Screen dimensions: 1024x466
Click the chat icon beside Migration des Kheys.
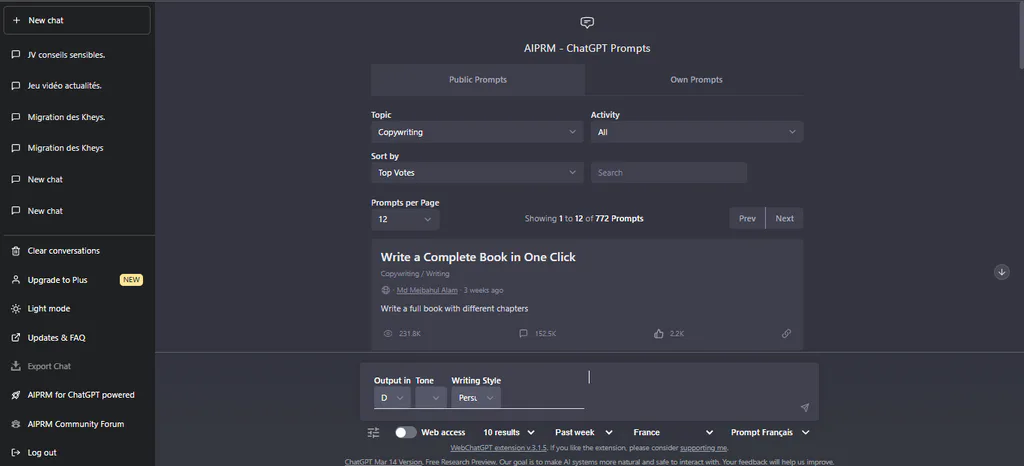[16, 117]
